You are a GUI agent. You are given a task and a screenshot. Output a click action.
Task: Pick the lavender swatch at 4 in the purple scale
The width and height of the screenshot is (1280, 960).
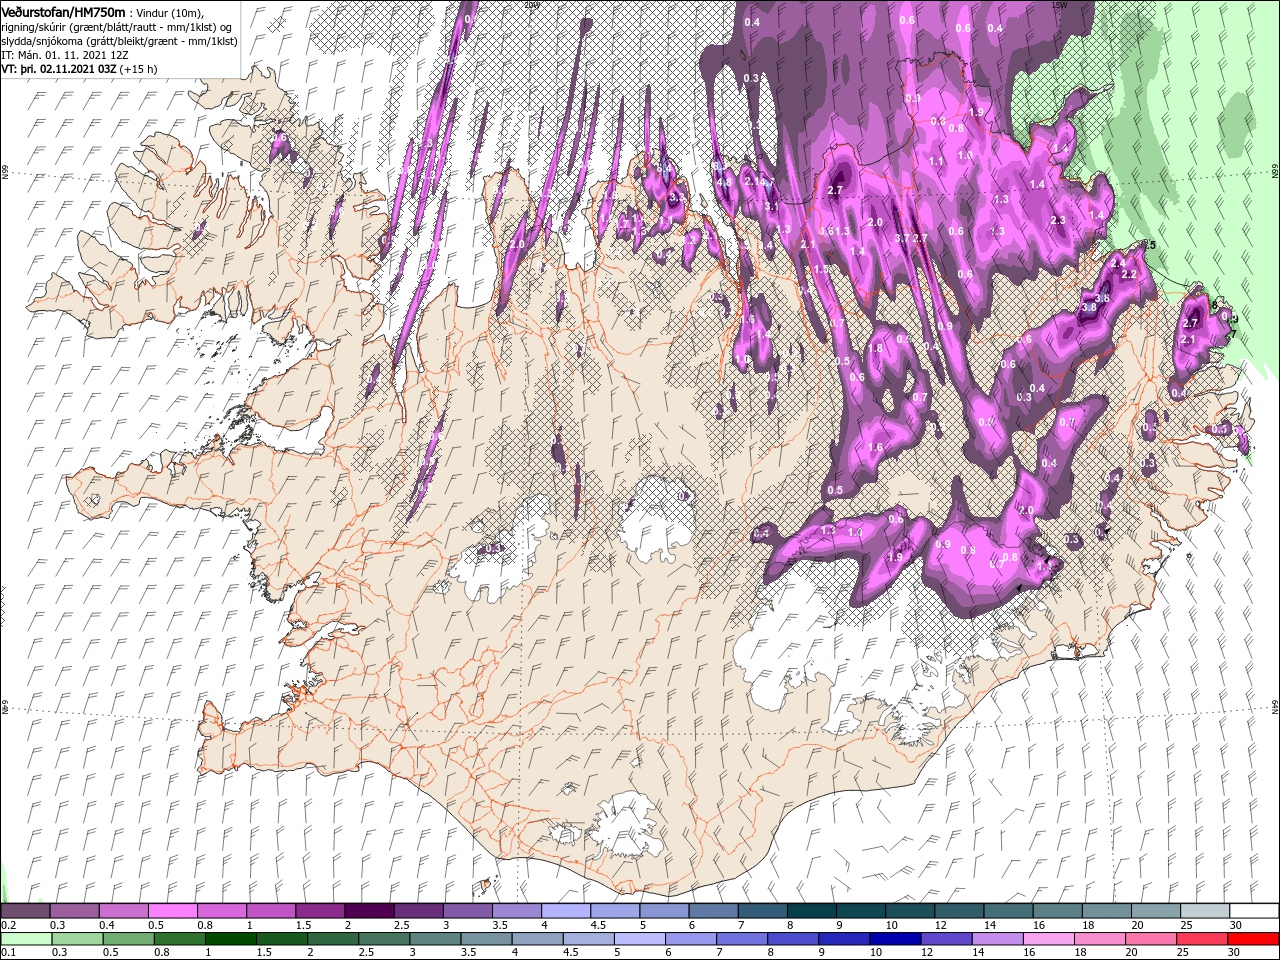pyautogui.click(x=566, y=911)
